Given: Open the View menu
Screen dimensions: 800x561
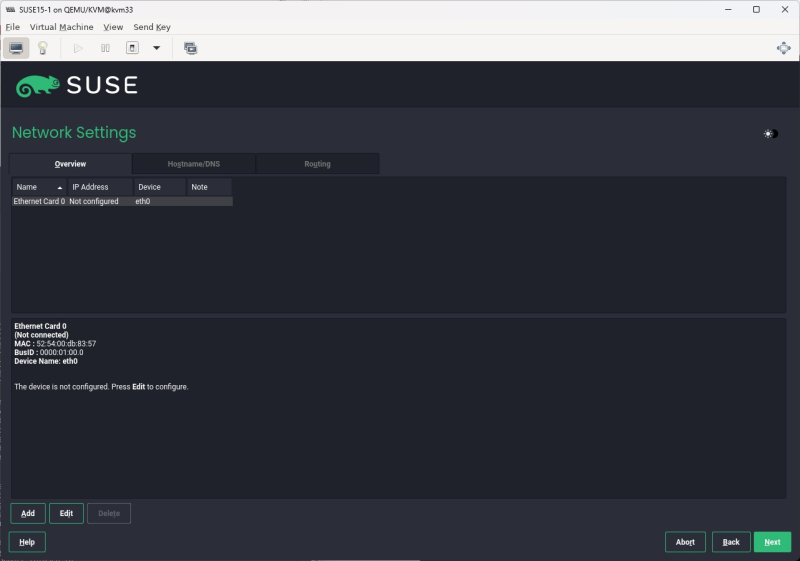Looking at the screenshot, I should pyautogui.click(x=113, y=27).
